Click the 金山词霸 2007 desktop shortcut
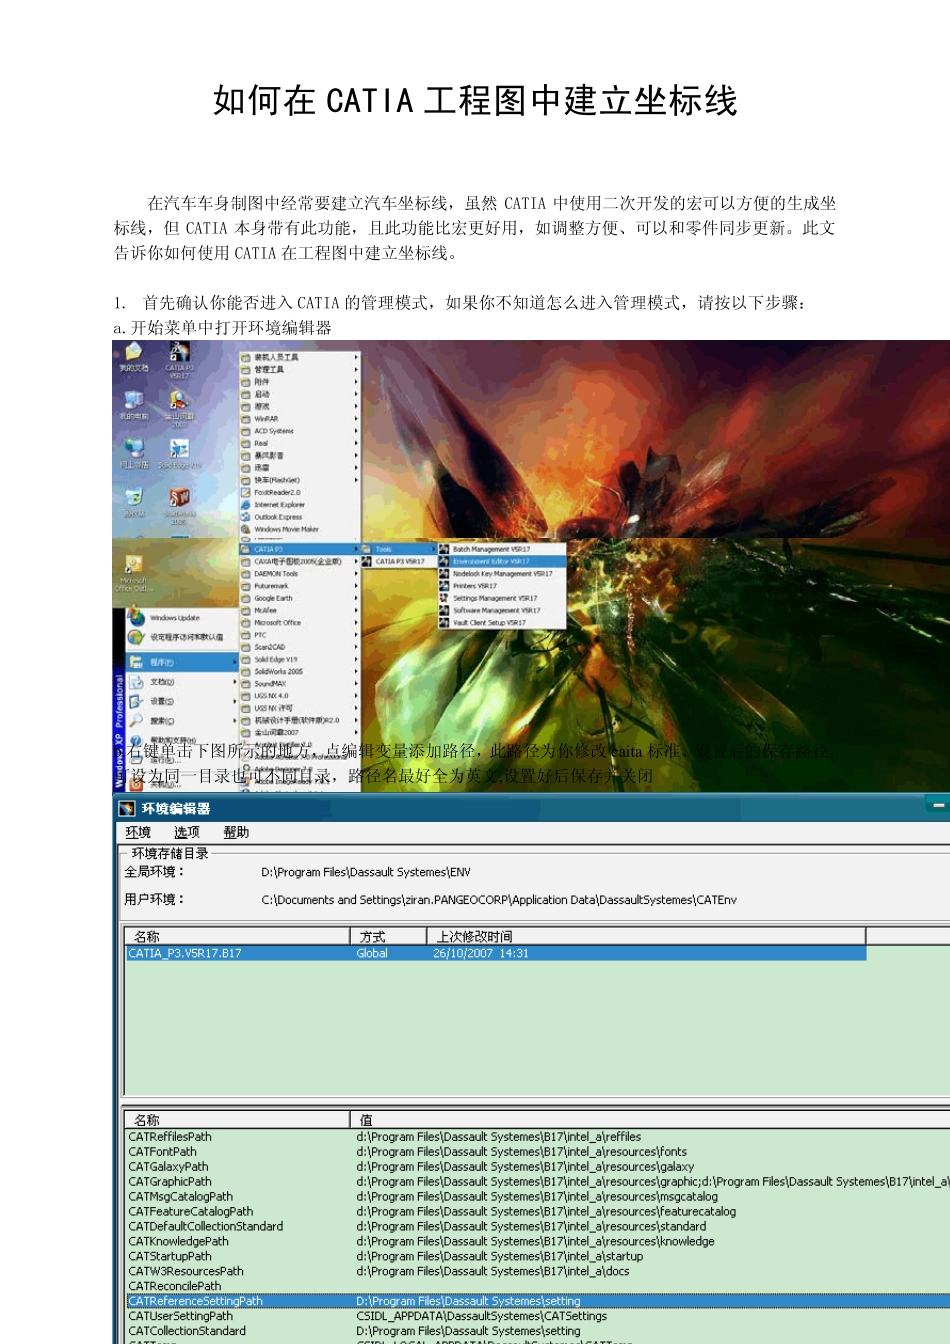 (x=179, y=408)
